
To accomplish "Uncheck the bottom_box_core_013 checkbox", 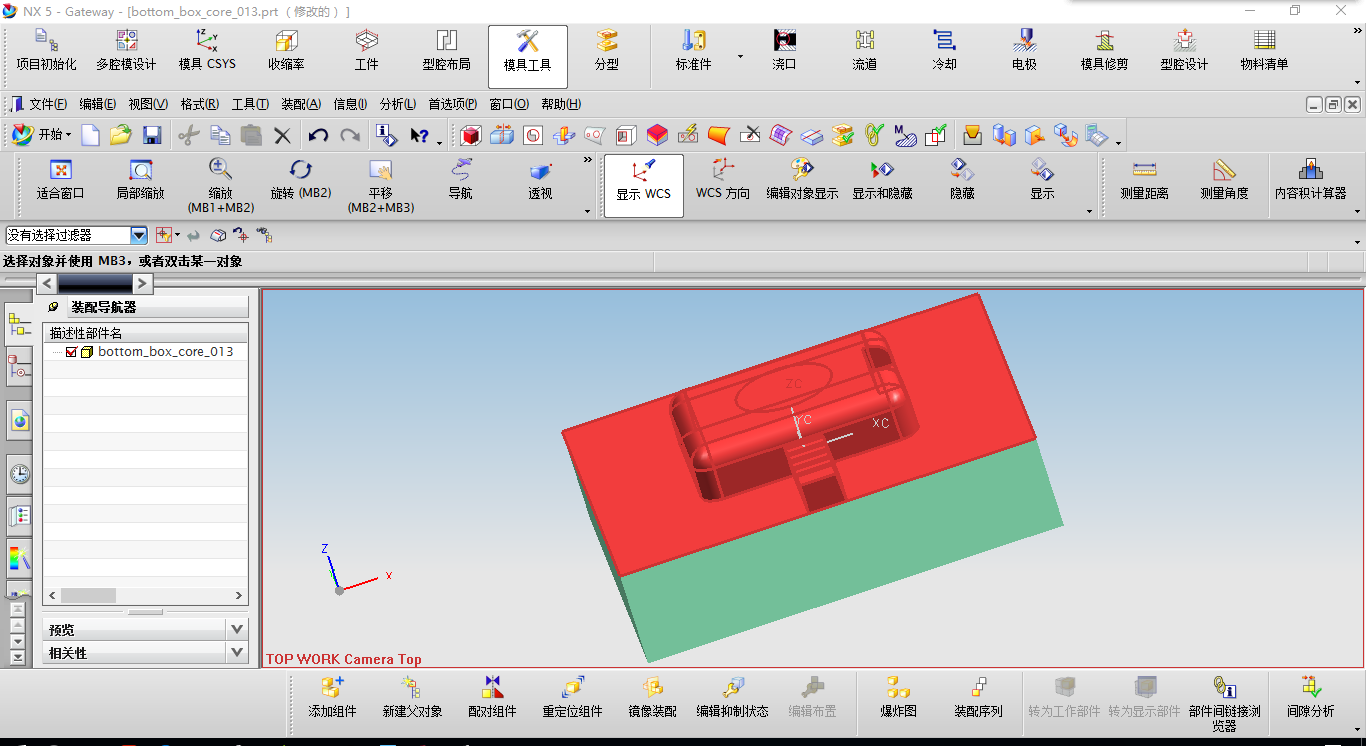I will [71, 352].
